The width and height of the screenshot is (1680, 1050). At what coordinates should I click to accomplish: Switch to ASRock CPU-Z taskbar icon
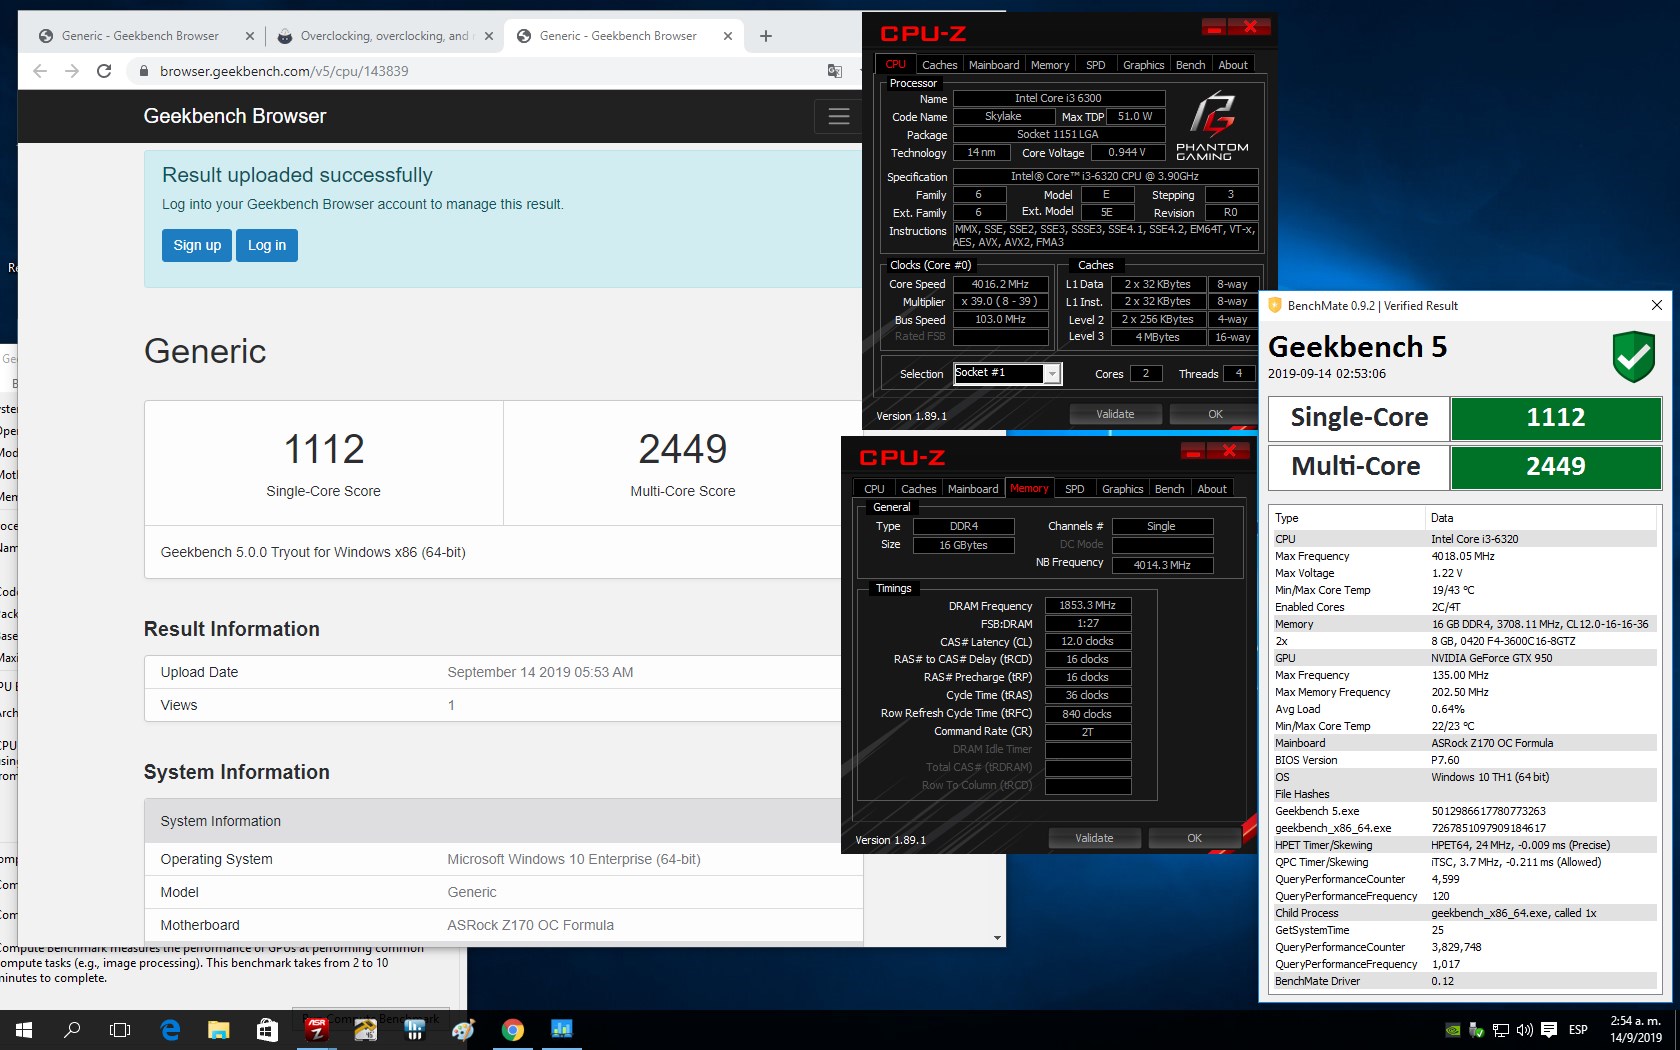tap(316, 1030)
